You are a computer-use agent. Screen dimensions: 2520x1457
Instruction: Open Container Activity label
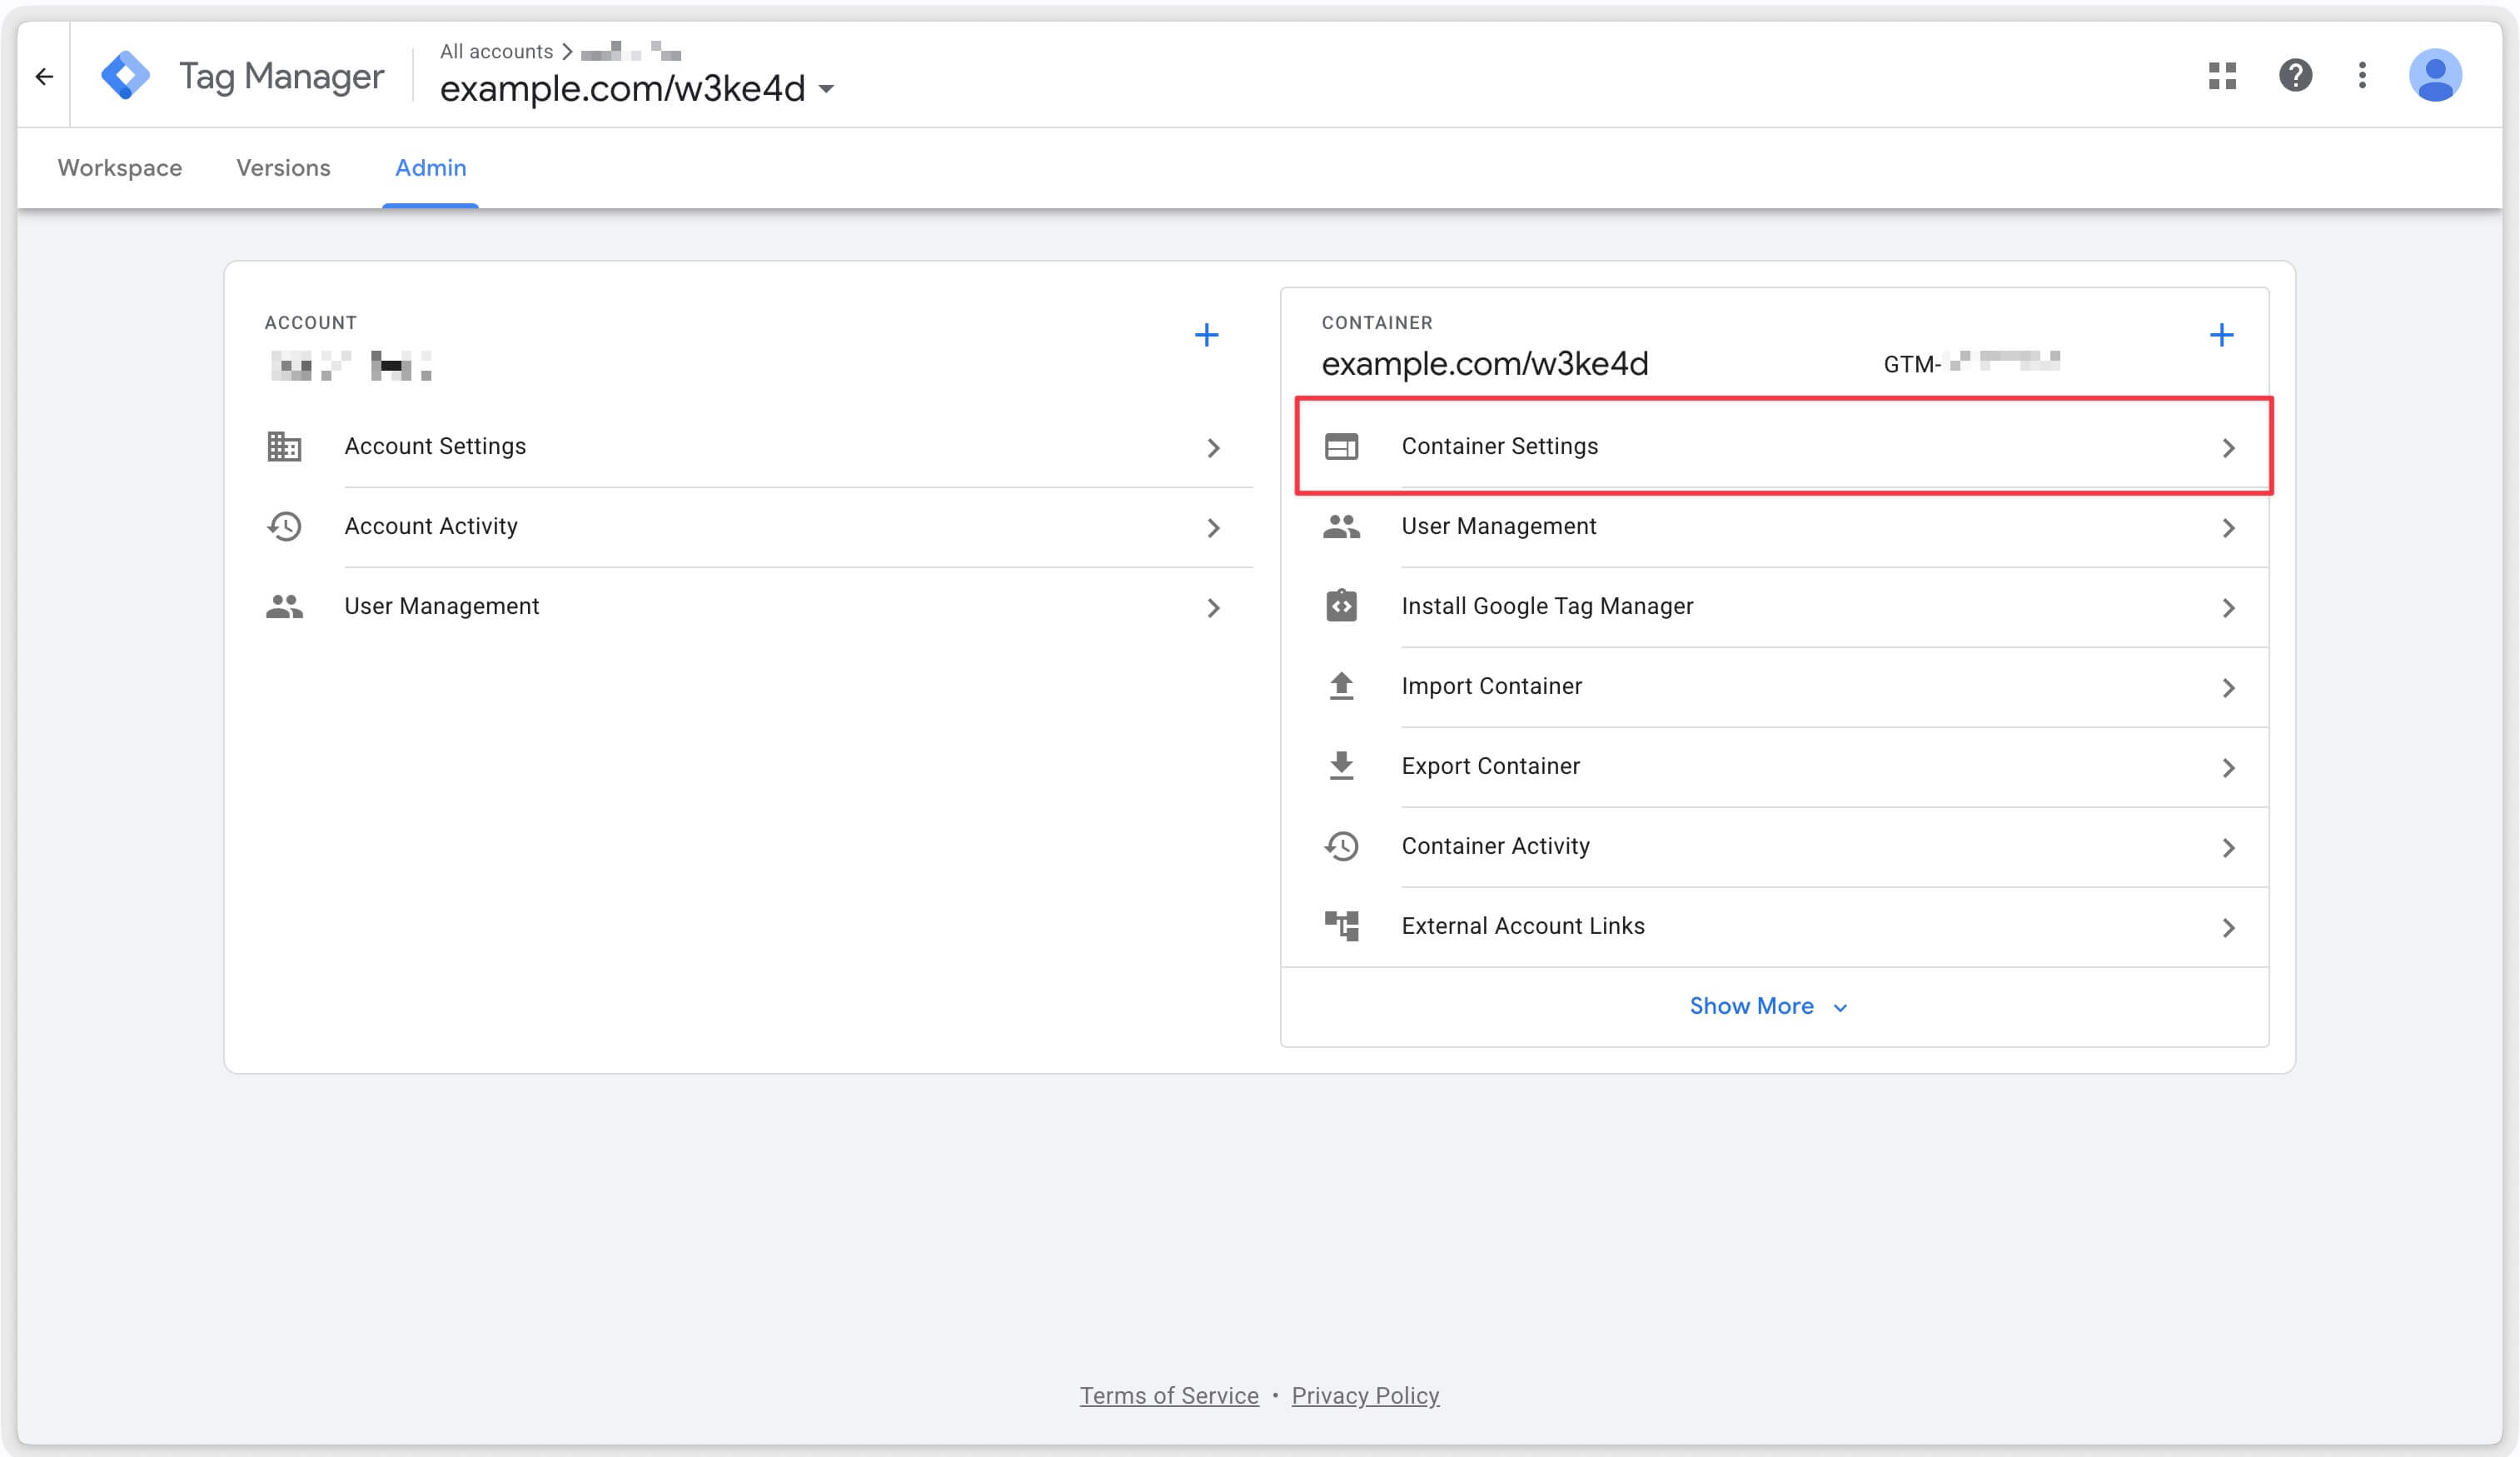click(x=1495, y=846)
